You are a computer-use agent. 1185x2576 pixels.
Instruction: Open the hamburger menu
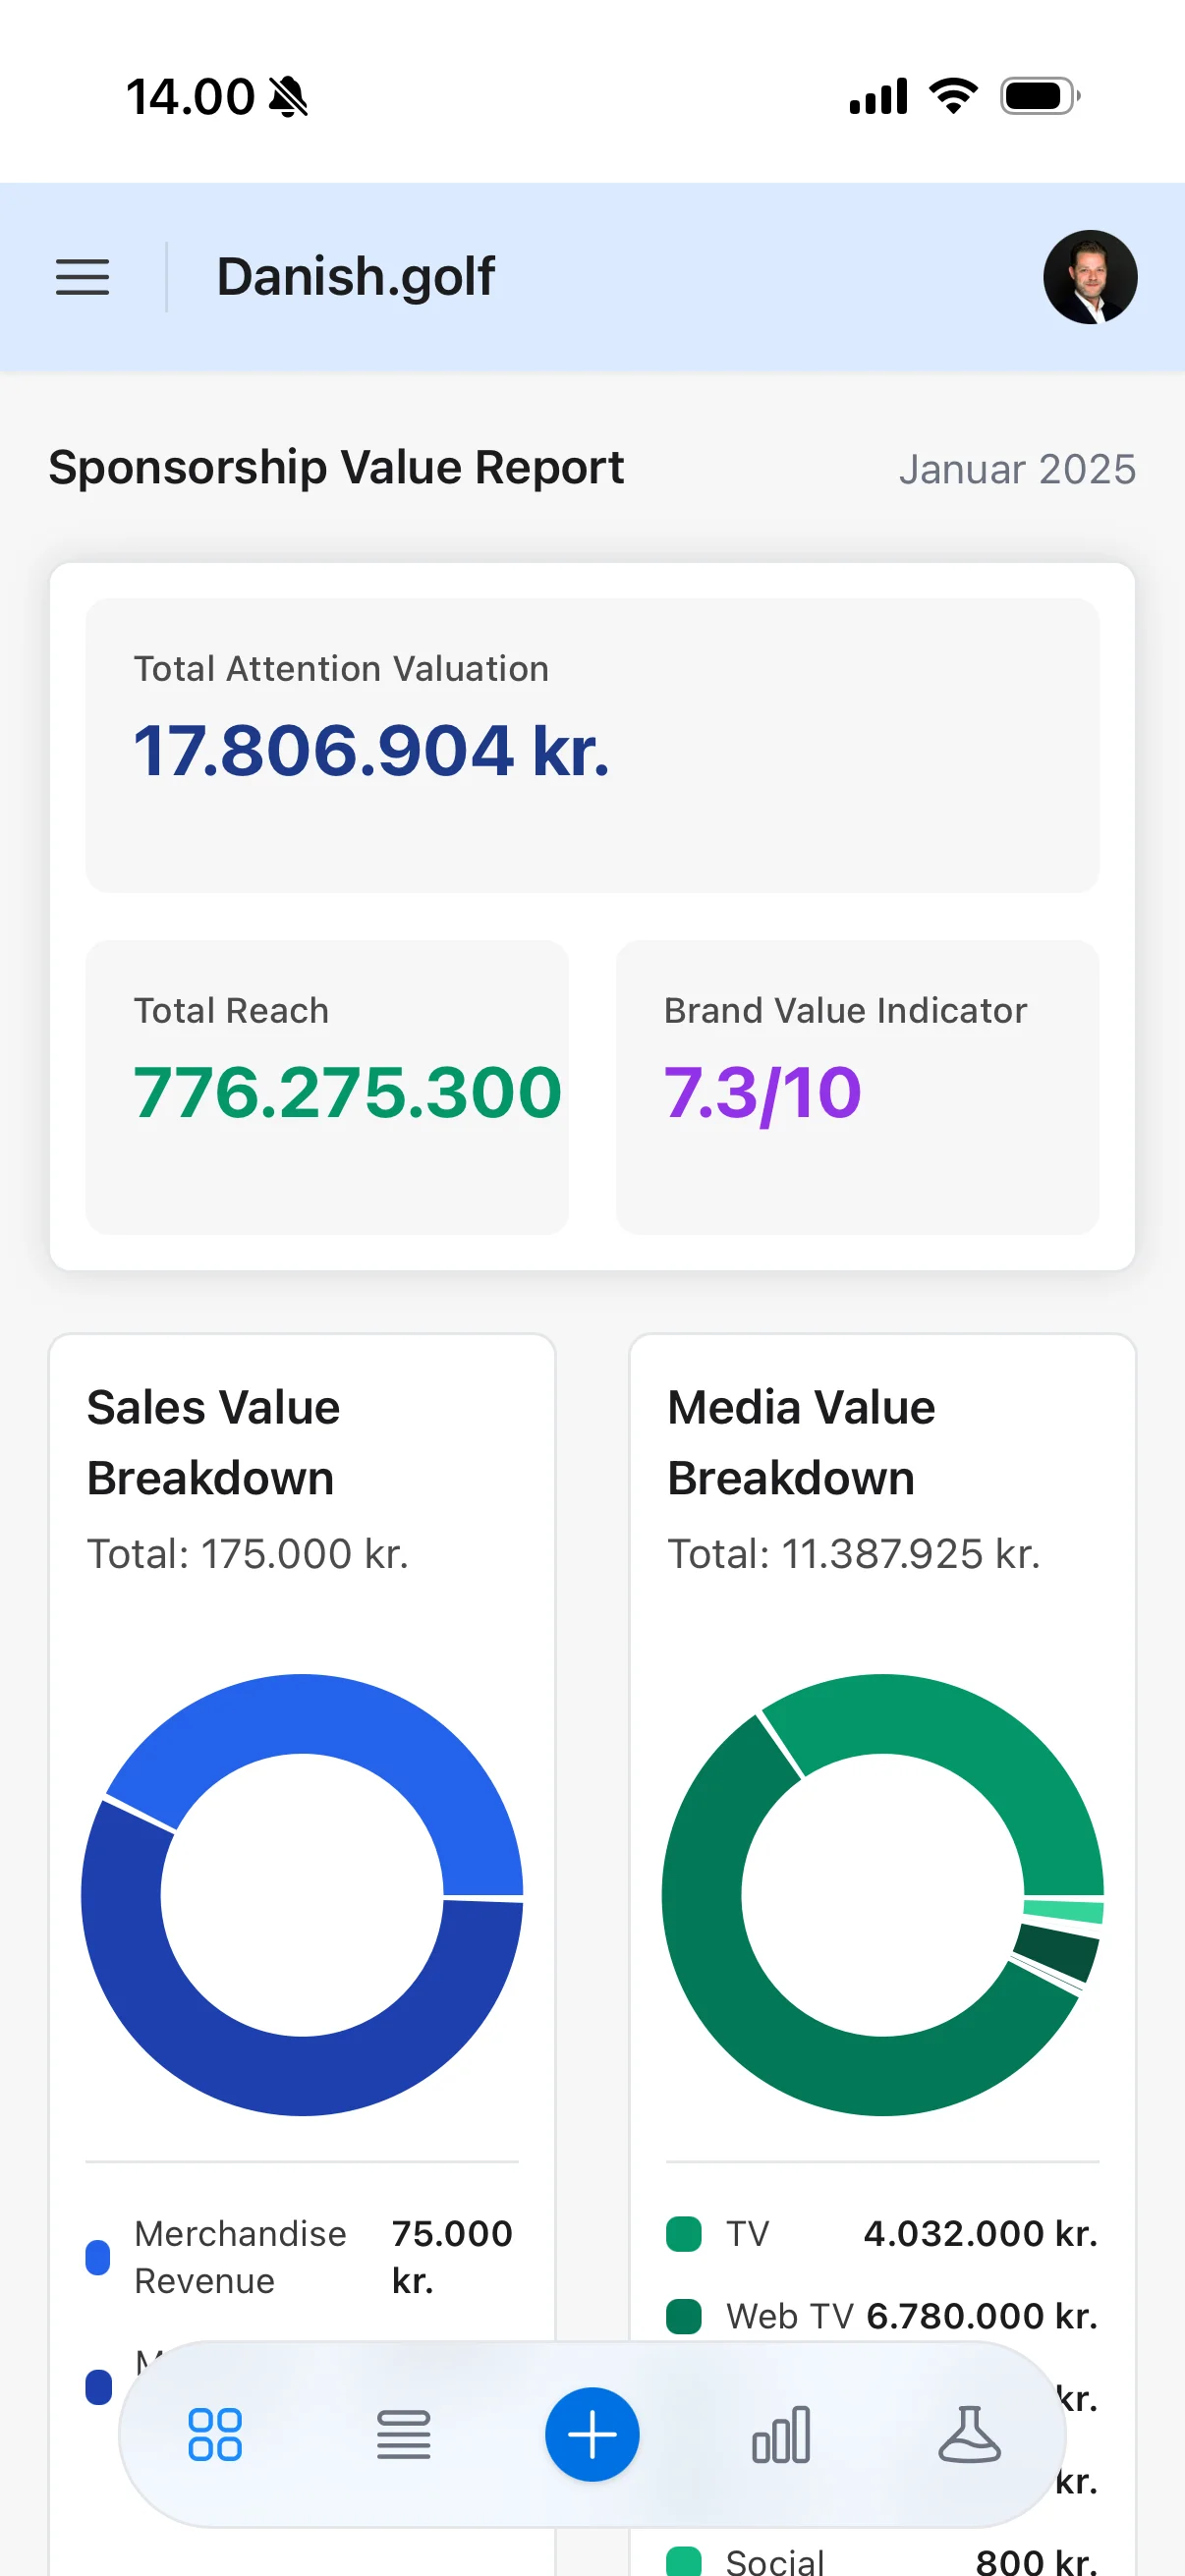[82, 277]
